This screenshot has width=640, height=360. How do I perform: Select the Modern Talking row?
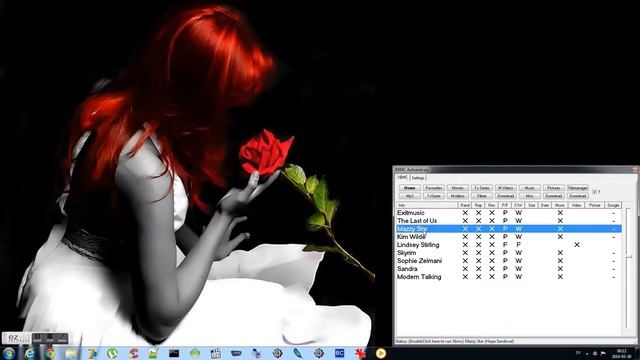[x=509, y=277]
